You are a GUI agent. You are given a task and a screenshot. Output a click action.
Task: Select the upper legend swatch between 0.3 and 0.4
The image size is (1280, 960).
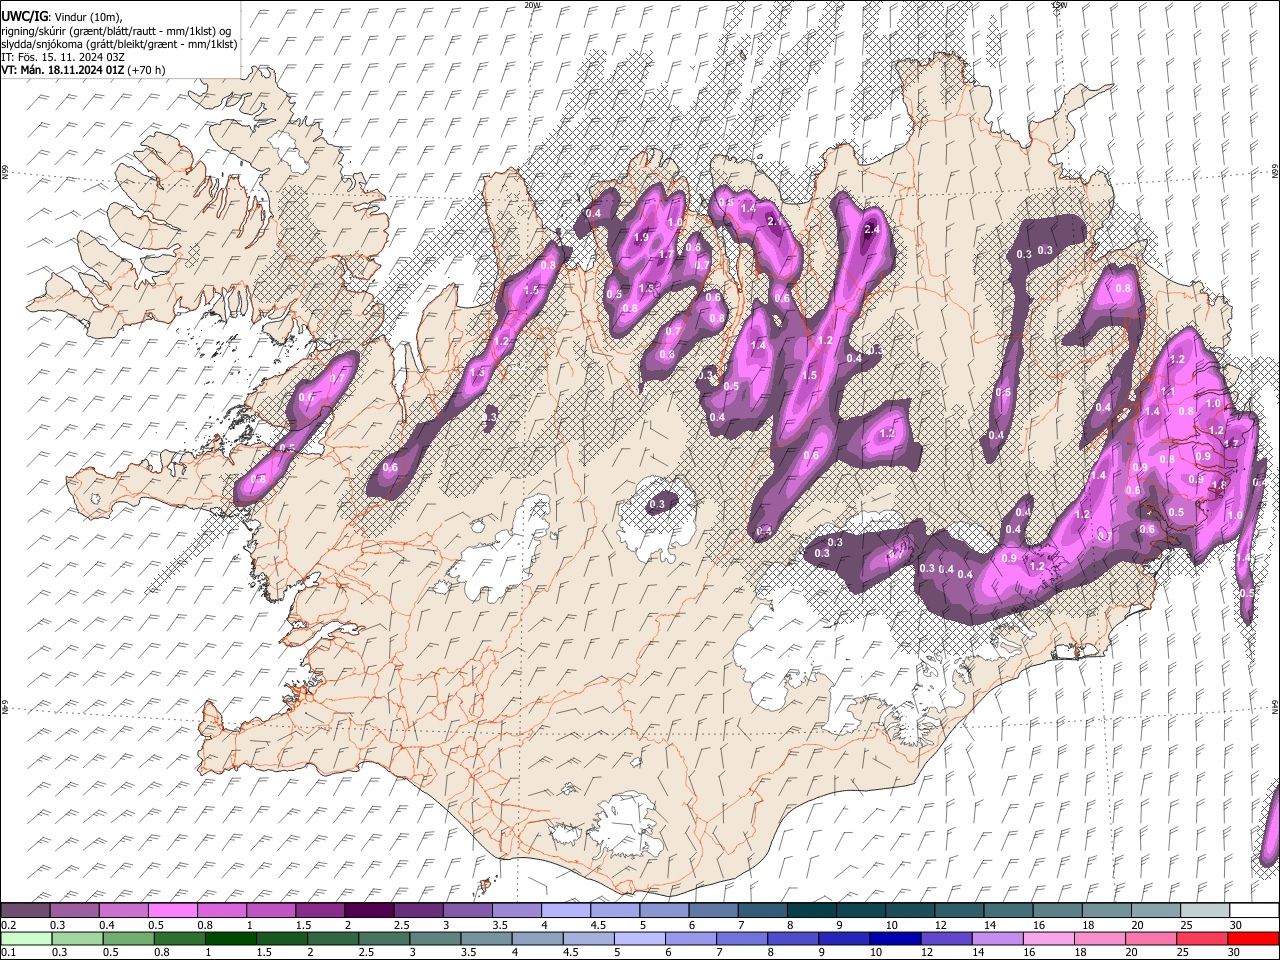pyautogui.click(x=74, y=910)
